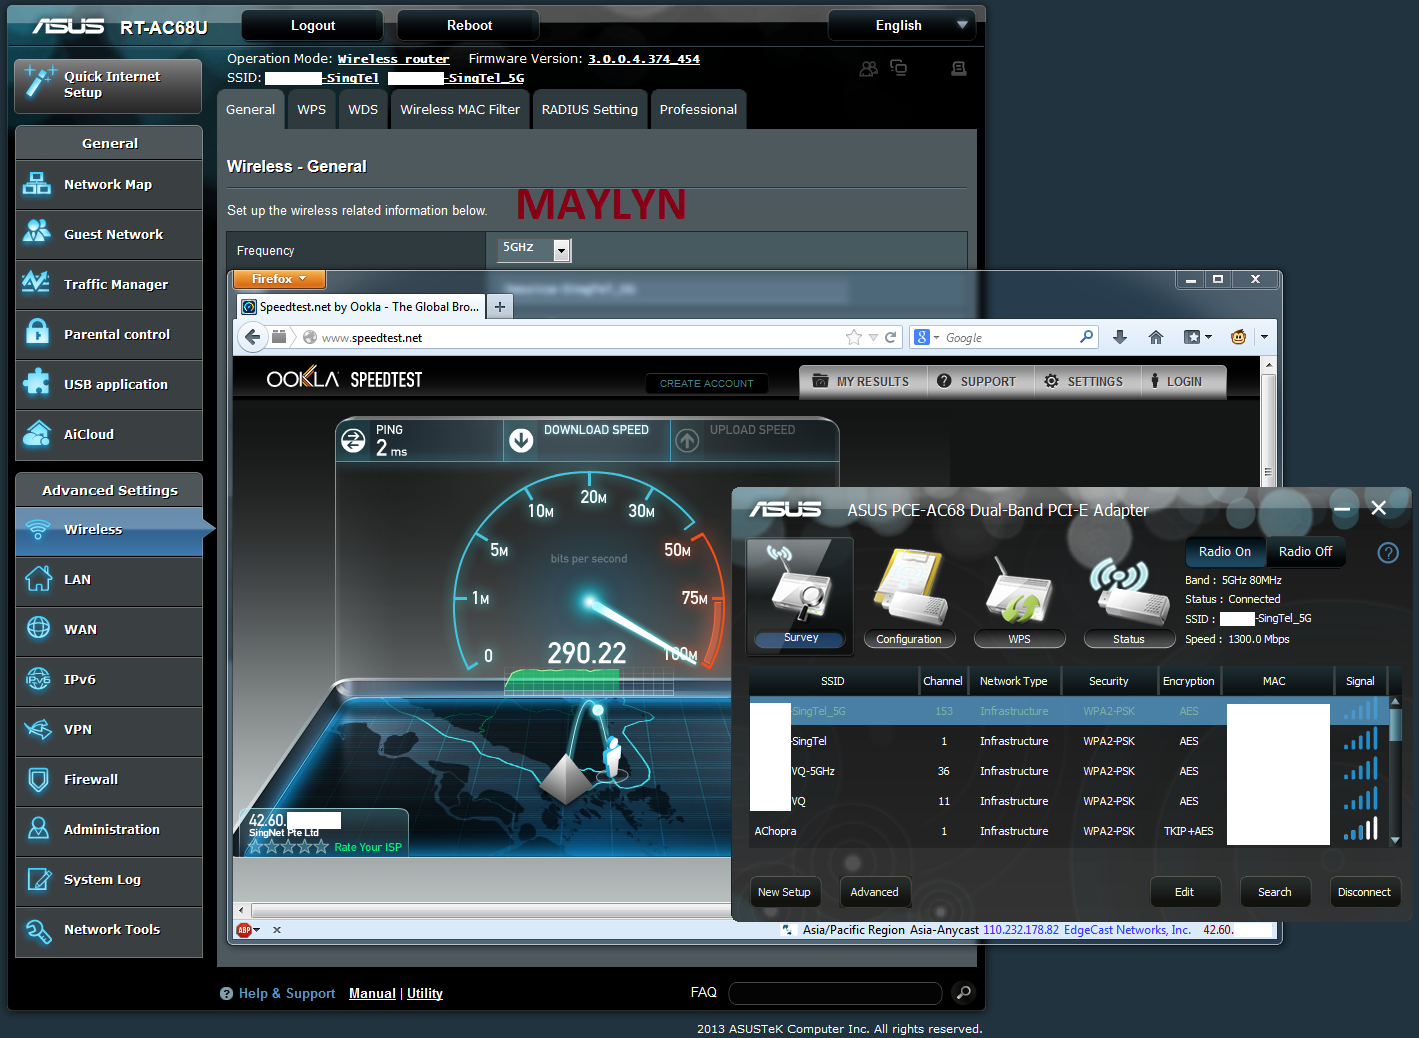Screen dimensions: 1419x1038
Task: Click the Disconnect button
Action: (1364, 892)
